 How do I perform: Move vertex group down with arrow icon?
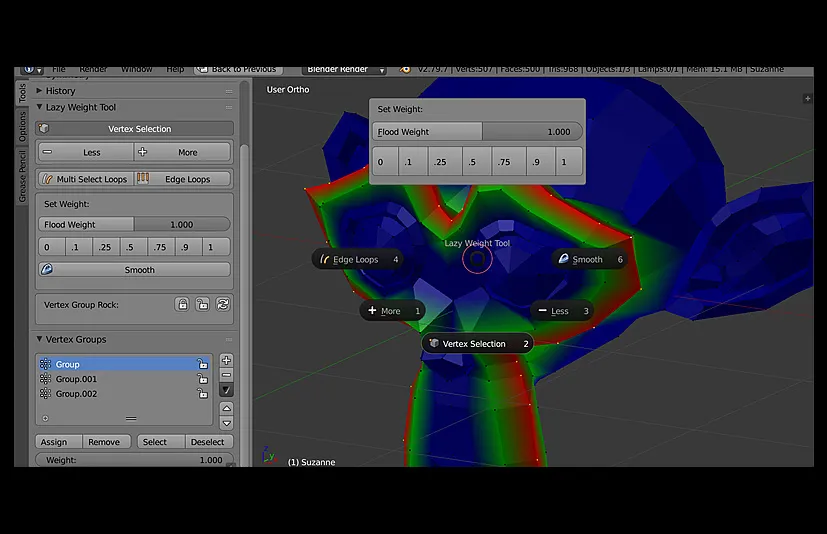click(226, 423)
